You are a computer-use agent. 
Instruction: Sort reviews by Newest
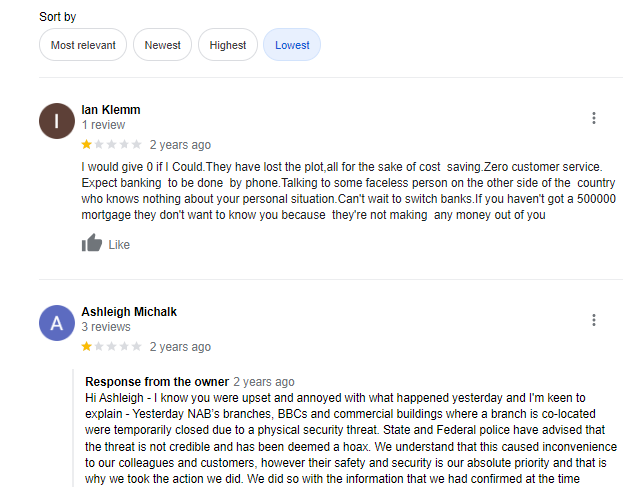pyautogui.click(x=162, y=45)
